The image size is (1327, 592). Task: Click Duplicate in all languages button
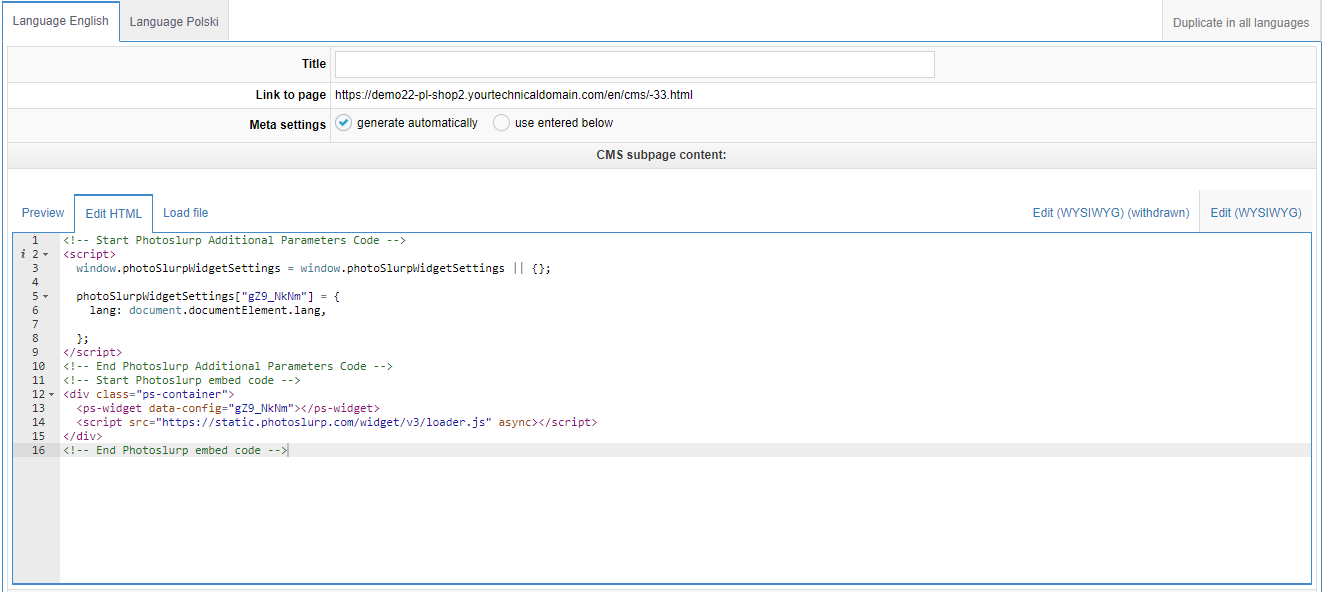click(1241, 22)
